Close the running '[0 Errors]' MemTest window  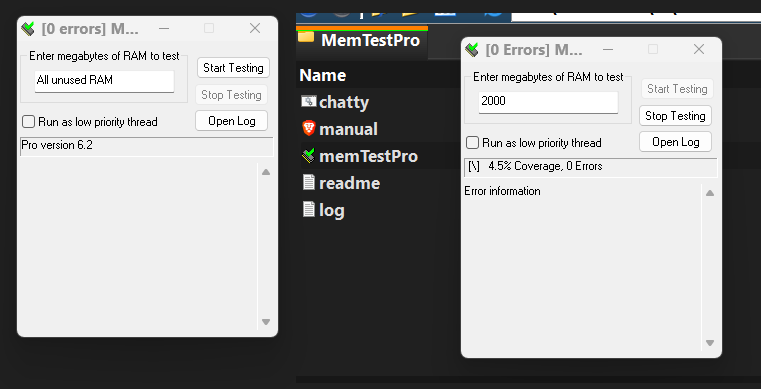tap(699, 49)
